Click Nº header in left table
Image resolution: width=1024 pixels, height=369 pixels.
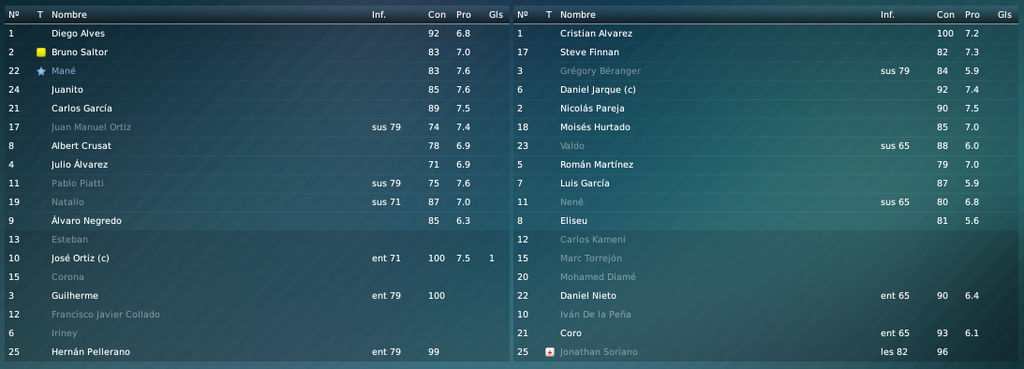pyautogui.click(x=13, y=14)
